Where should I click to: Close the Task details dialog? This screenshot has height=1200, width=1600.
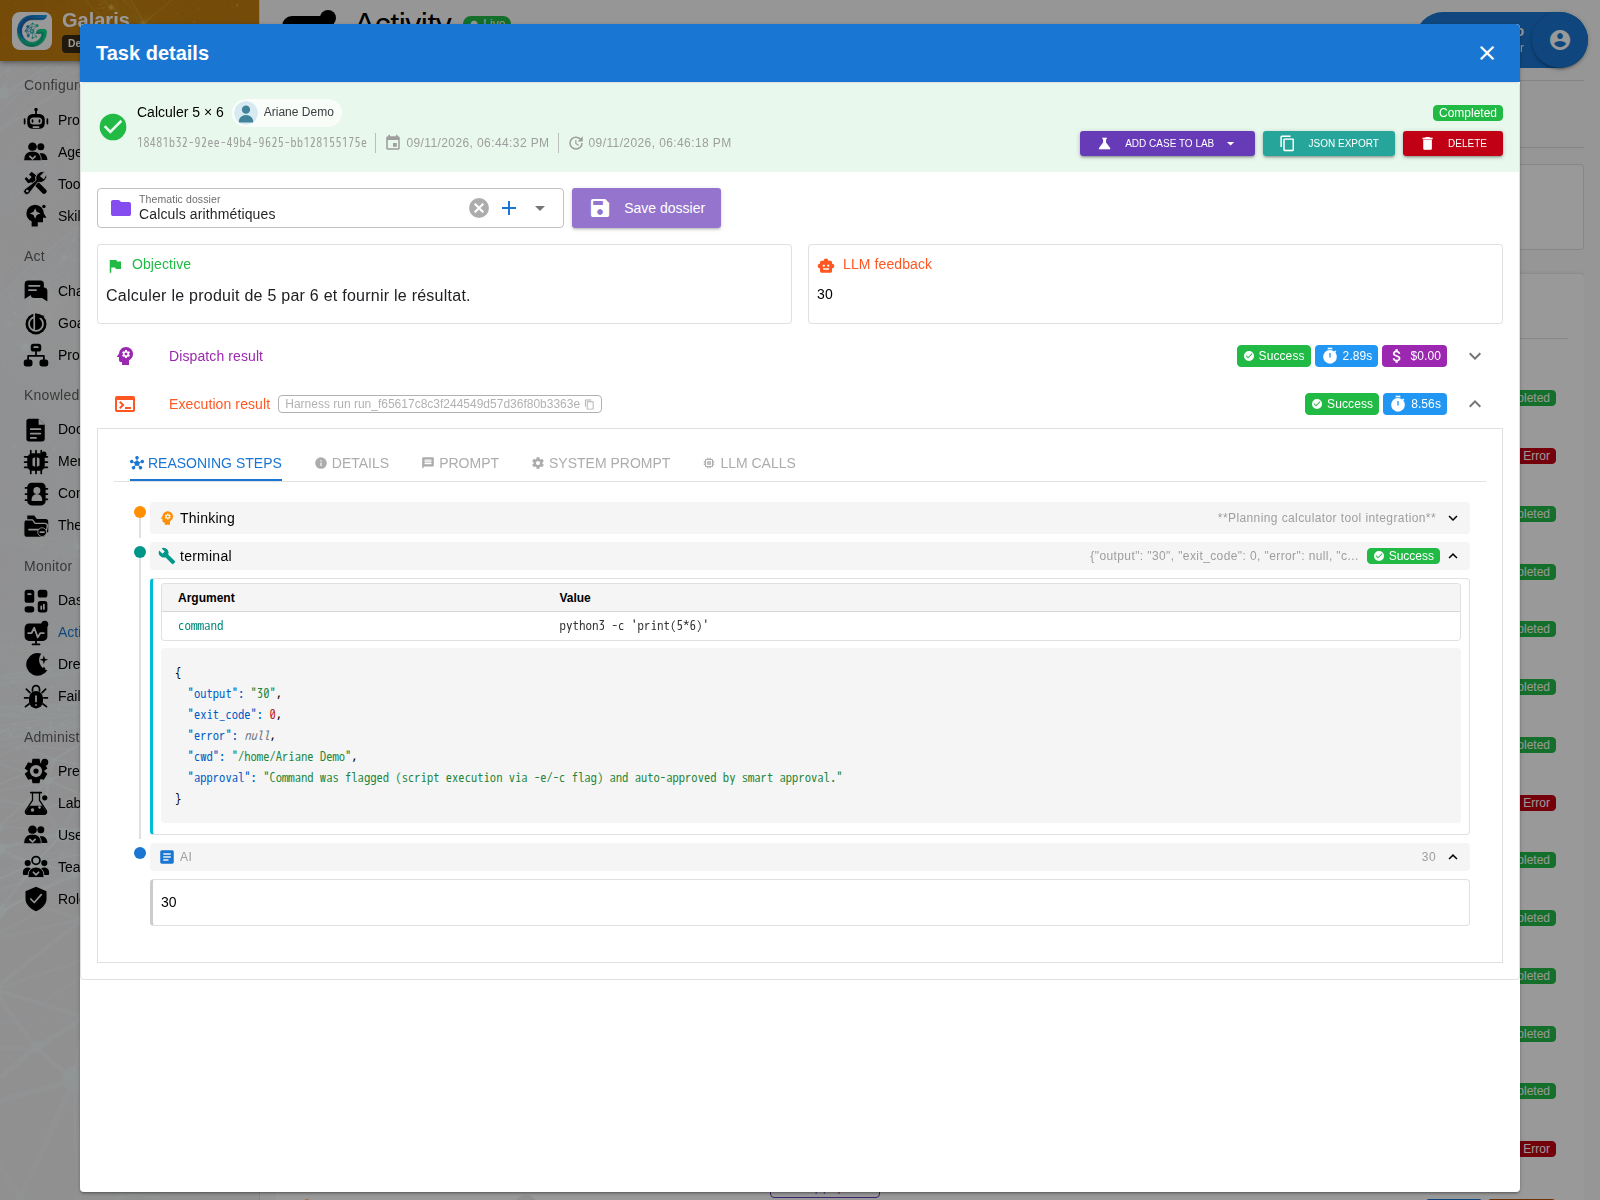point(1487,53)
